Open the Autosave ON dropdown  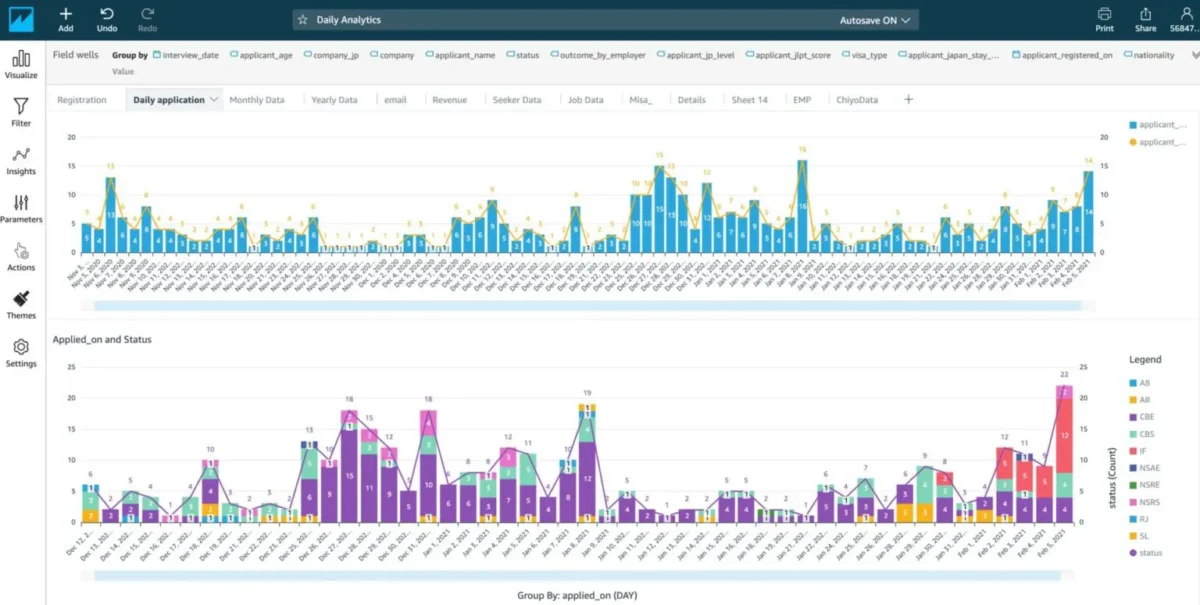875,20
